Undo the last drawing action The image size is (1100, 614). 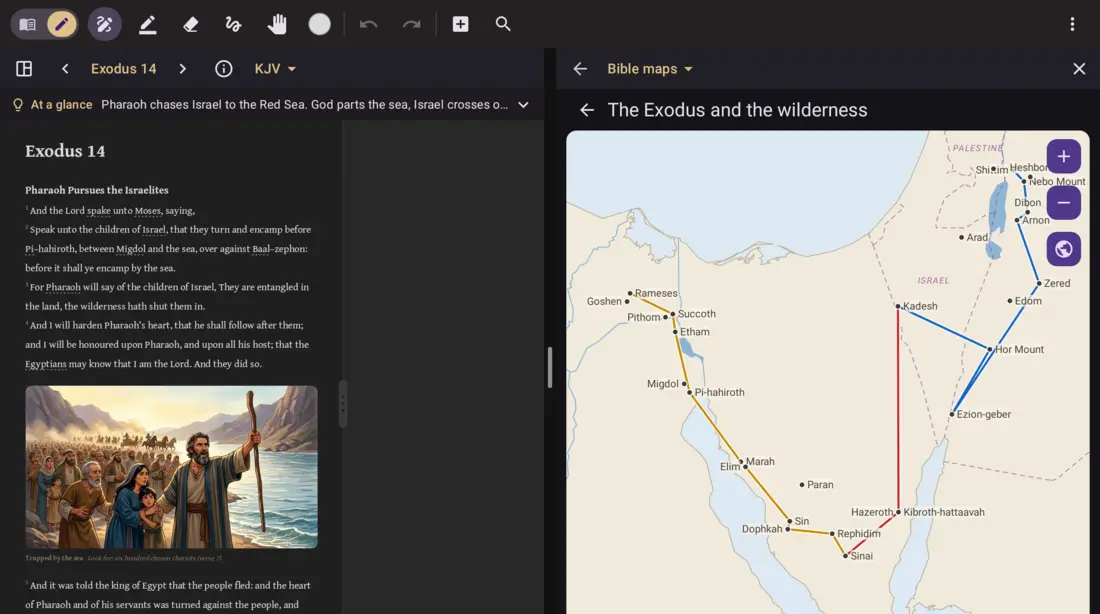coord(368,25)
